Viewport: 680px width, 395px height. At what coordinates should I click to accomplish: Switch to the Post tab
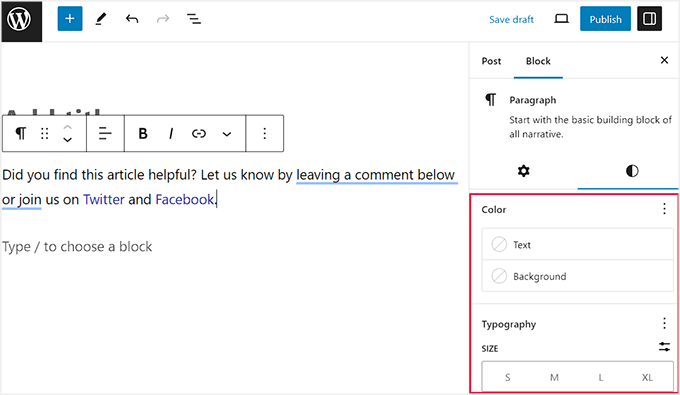coord(491,61)
